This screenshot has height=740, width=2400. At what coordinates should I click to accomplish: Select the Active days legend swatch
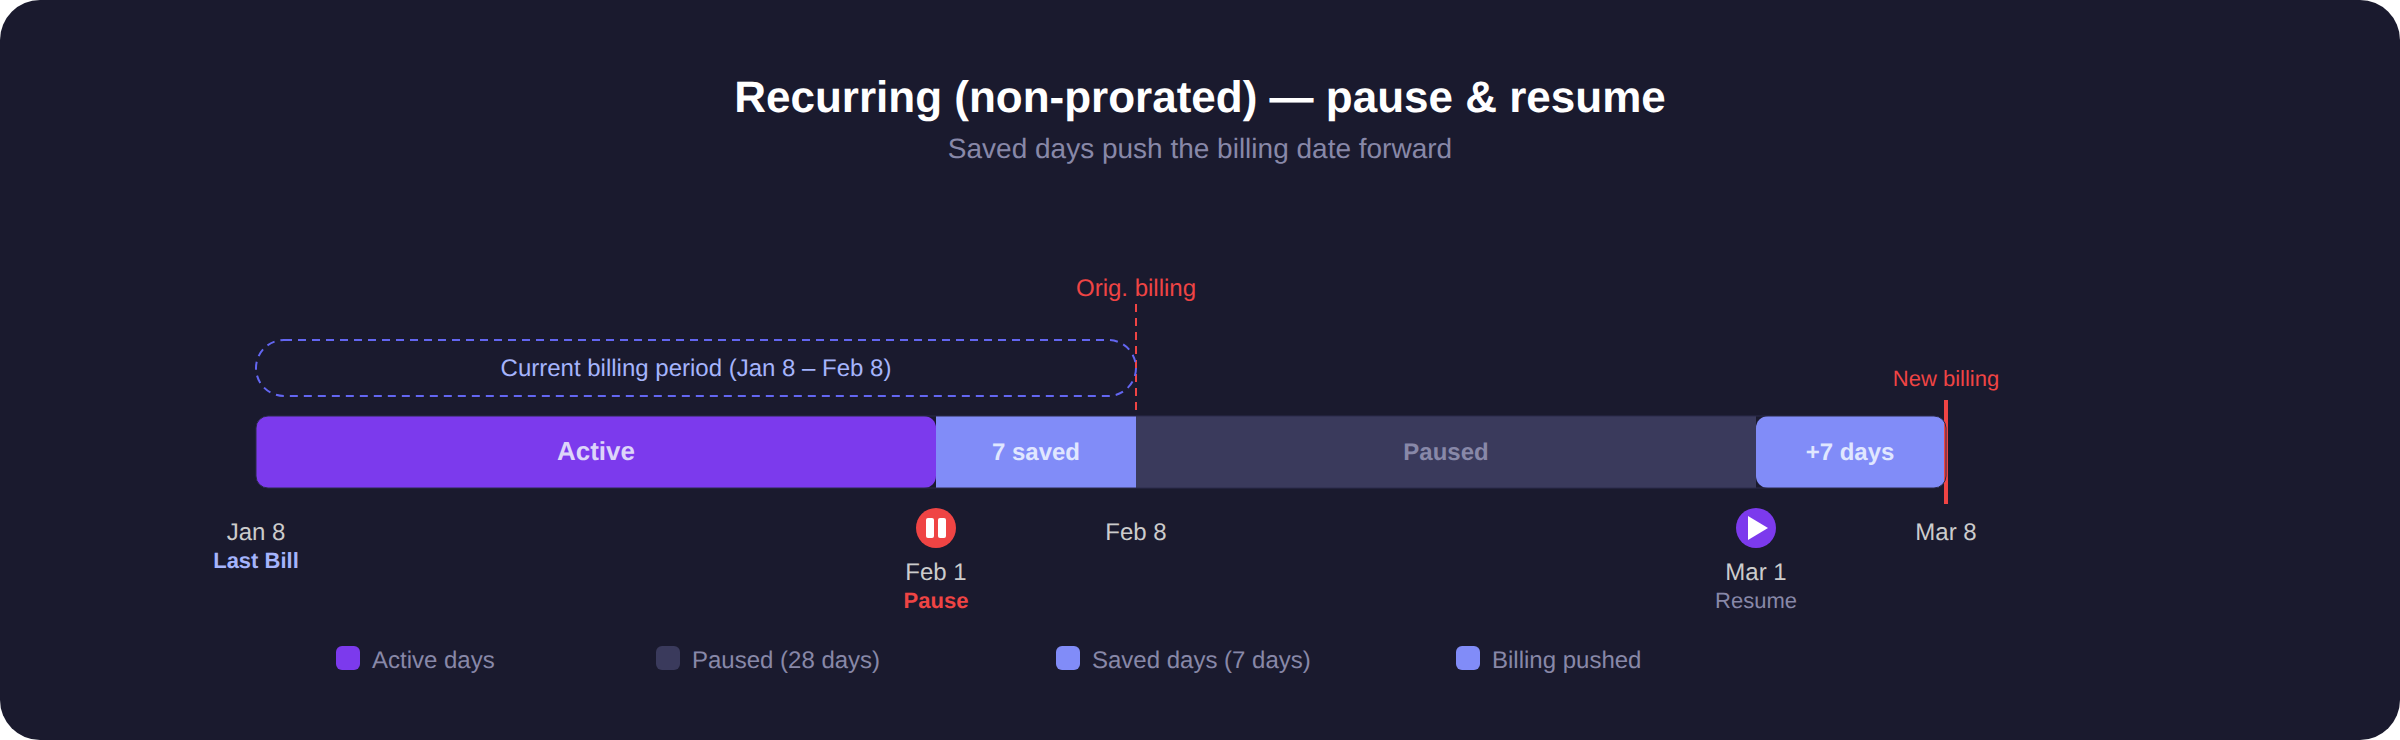pos(348,658)
